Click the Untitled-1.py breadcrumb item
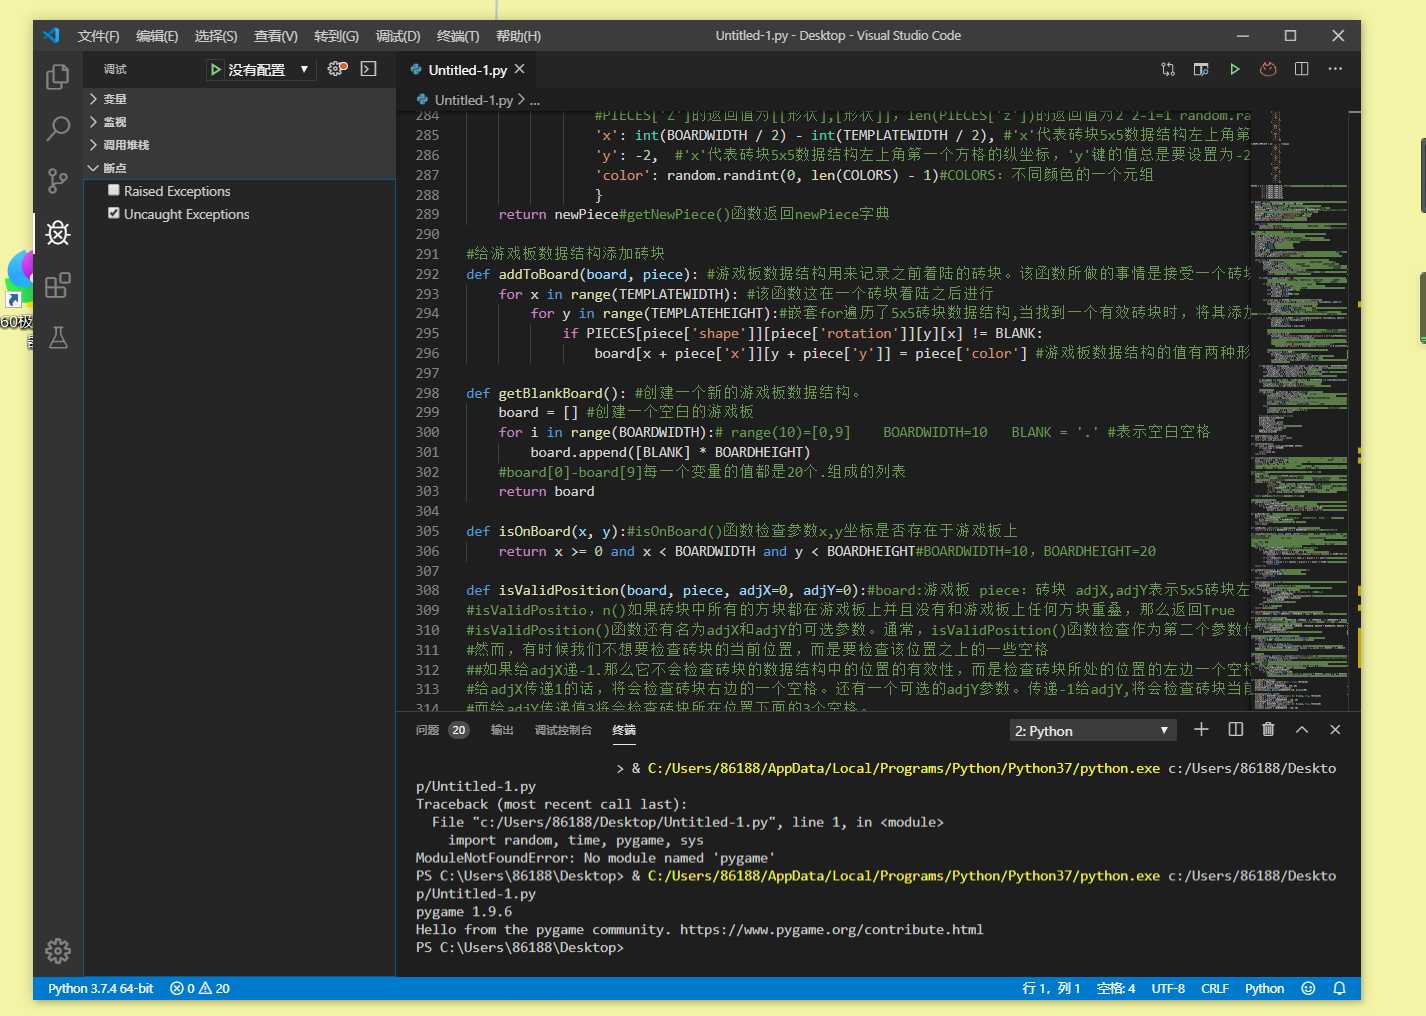This screenshot has width=1426, height=1016. click(474, 100)
